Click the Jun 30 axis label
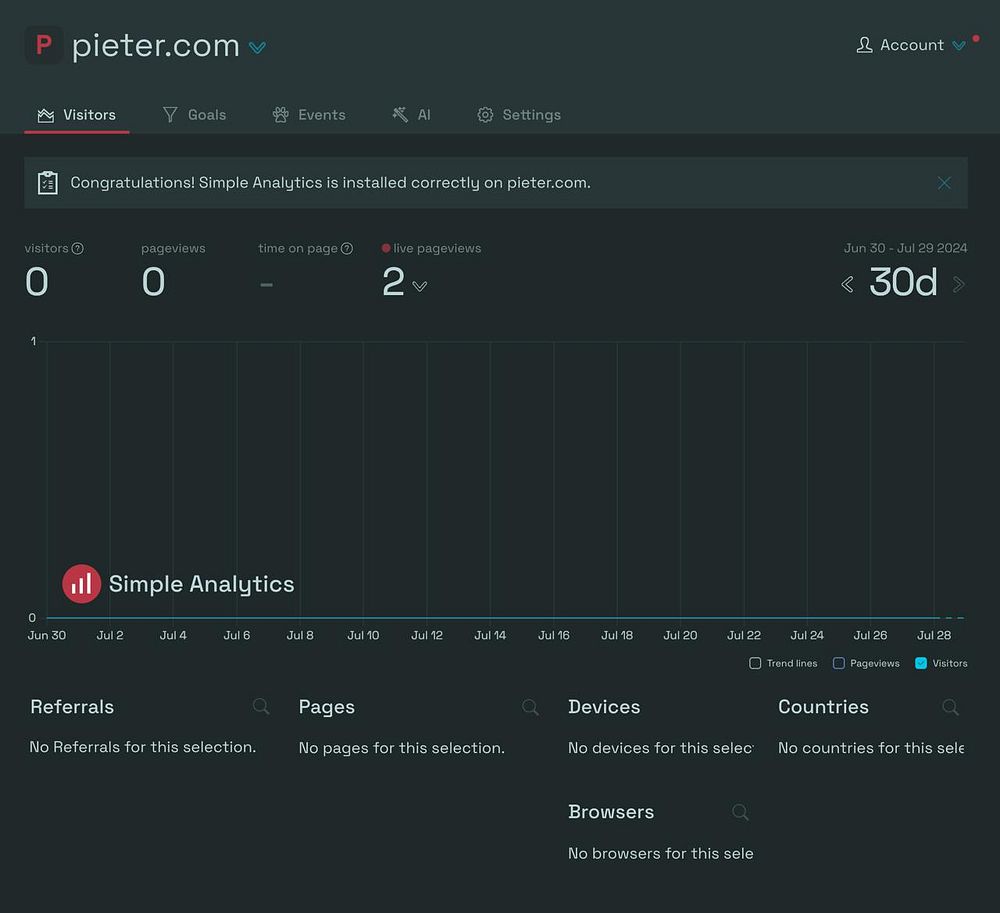The image size is (1000, 913). pos(47,636)
